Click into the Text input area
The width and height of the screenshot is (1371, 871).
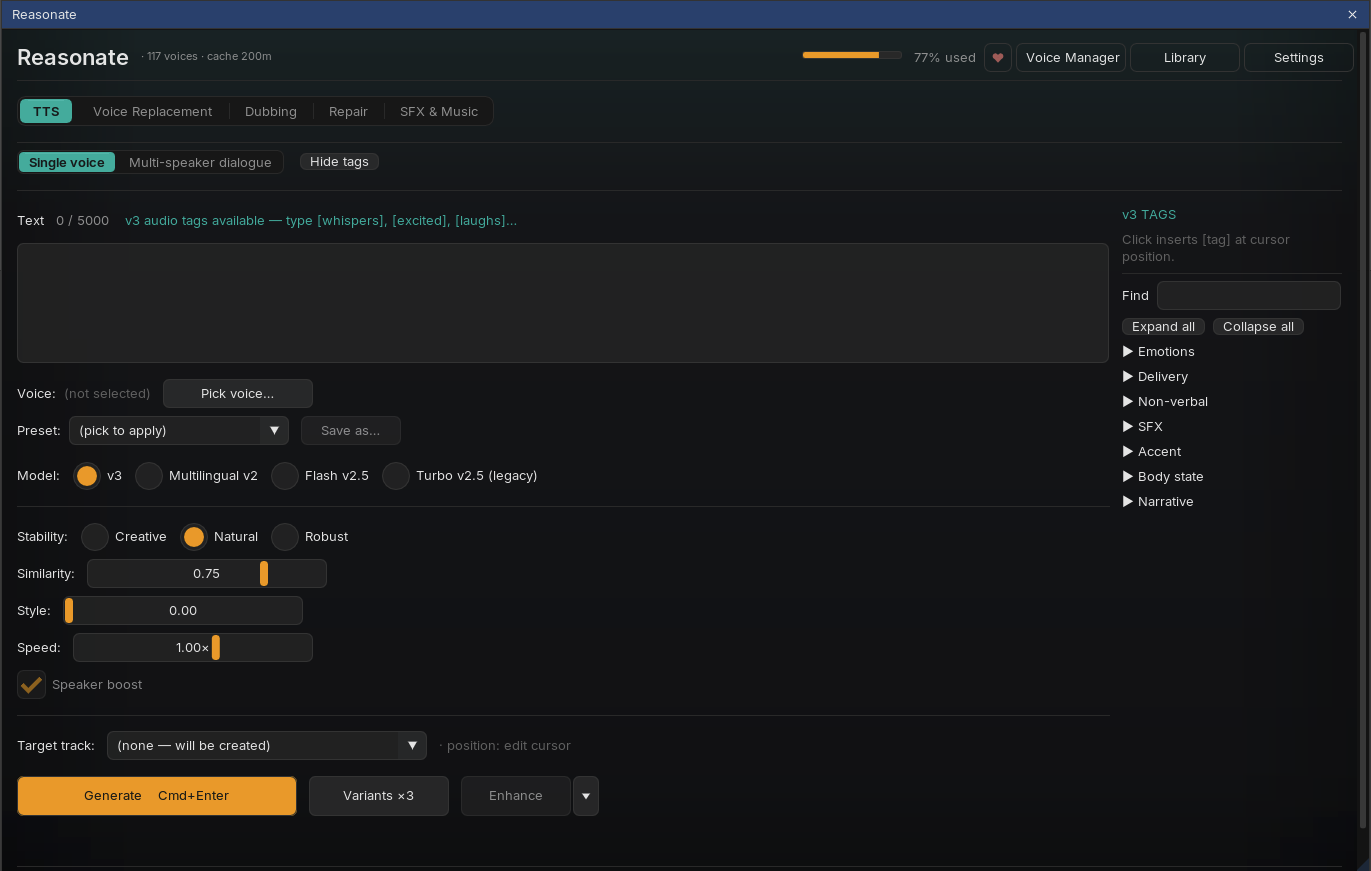(563, 303)
